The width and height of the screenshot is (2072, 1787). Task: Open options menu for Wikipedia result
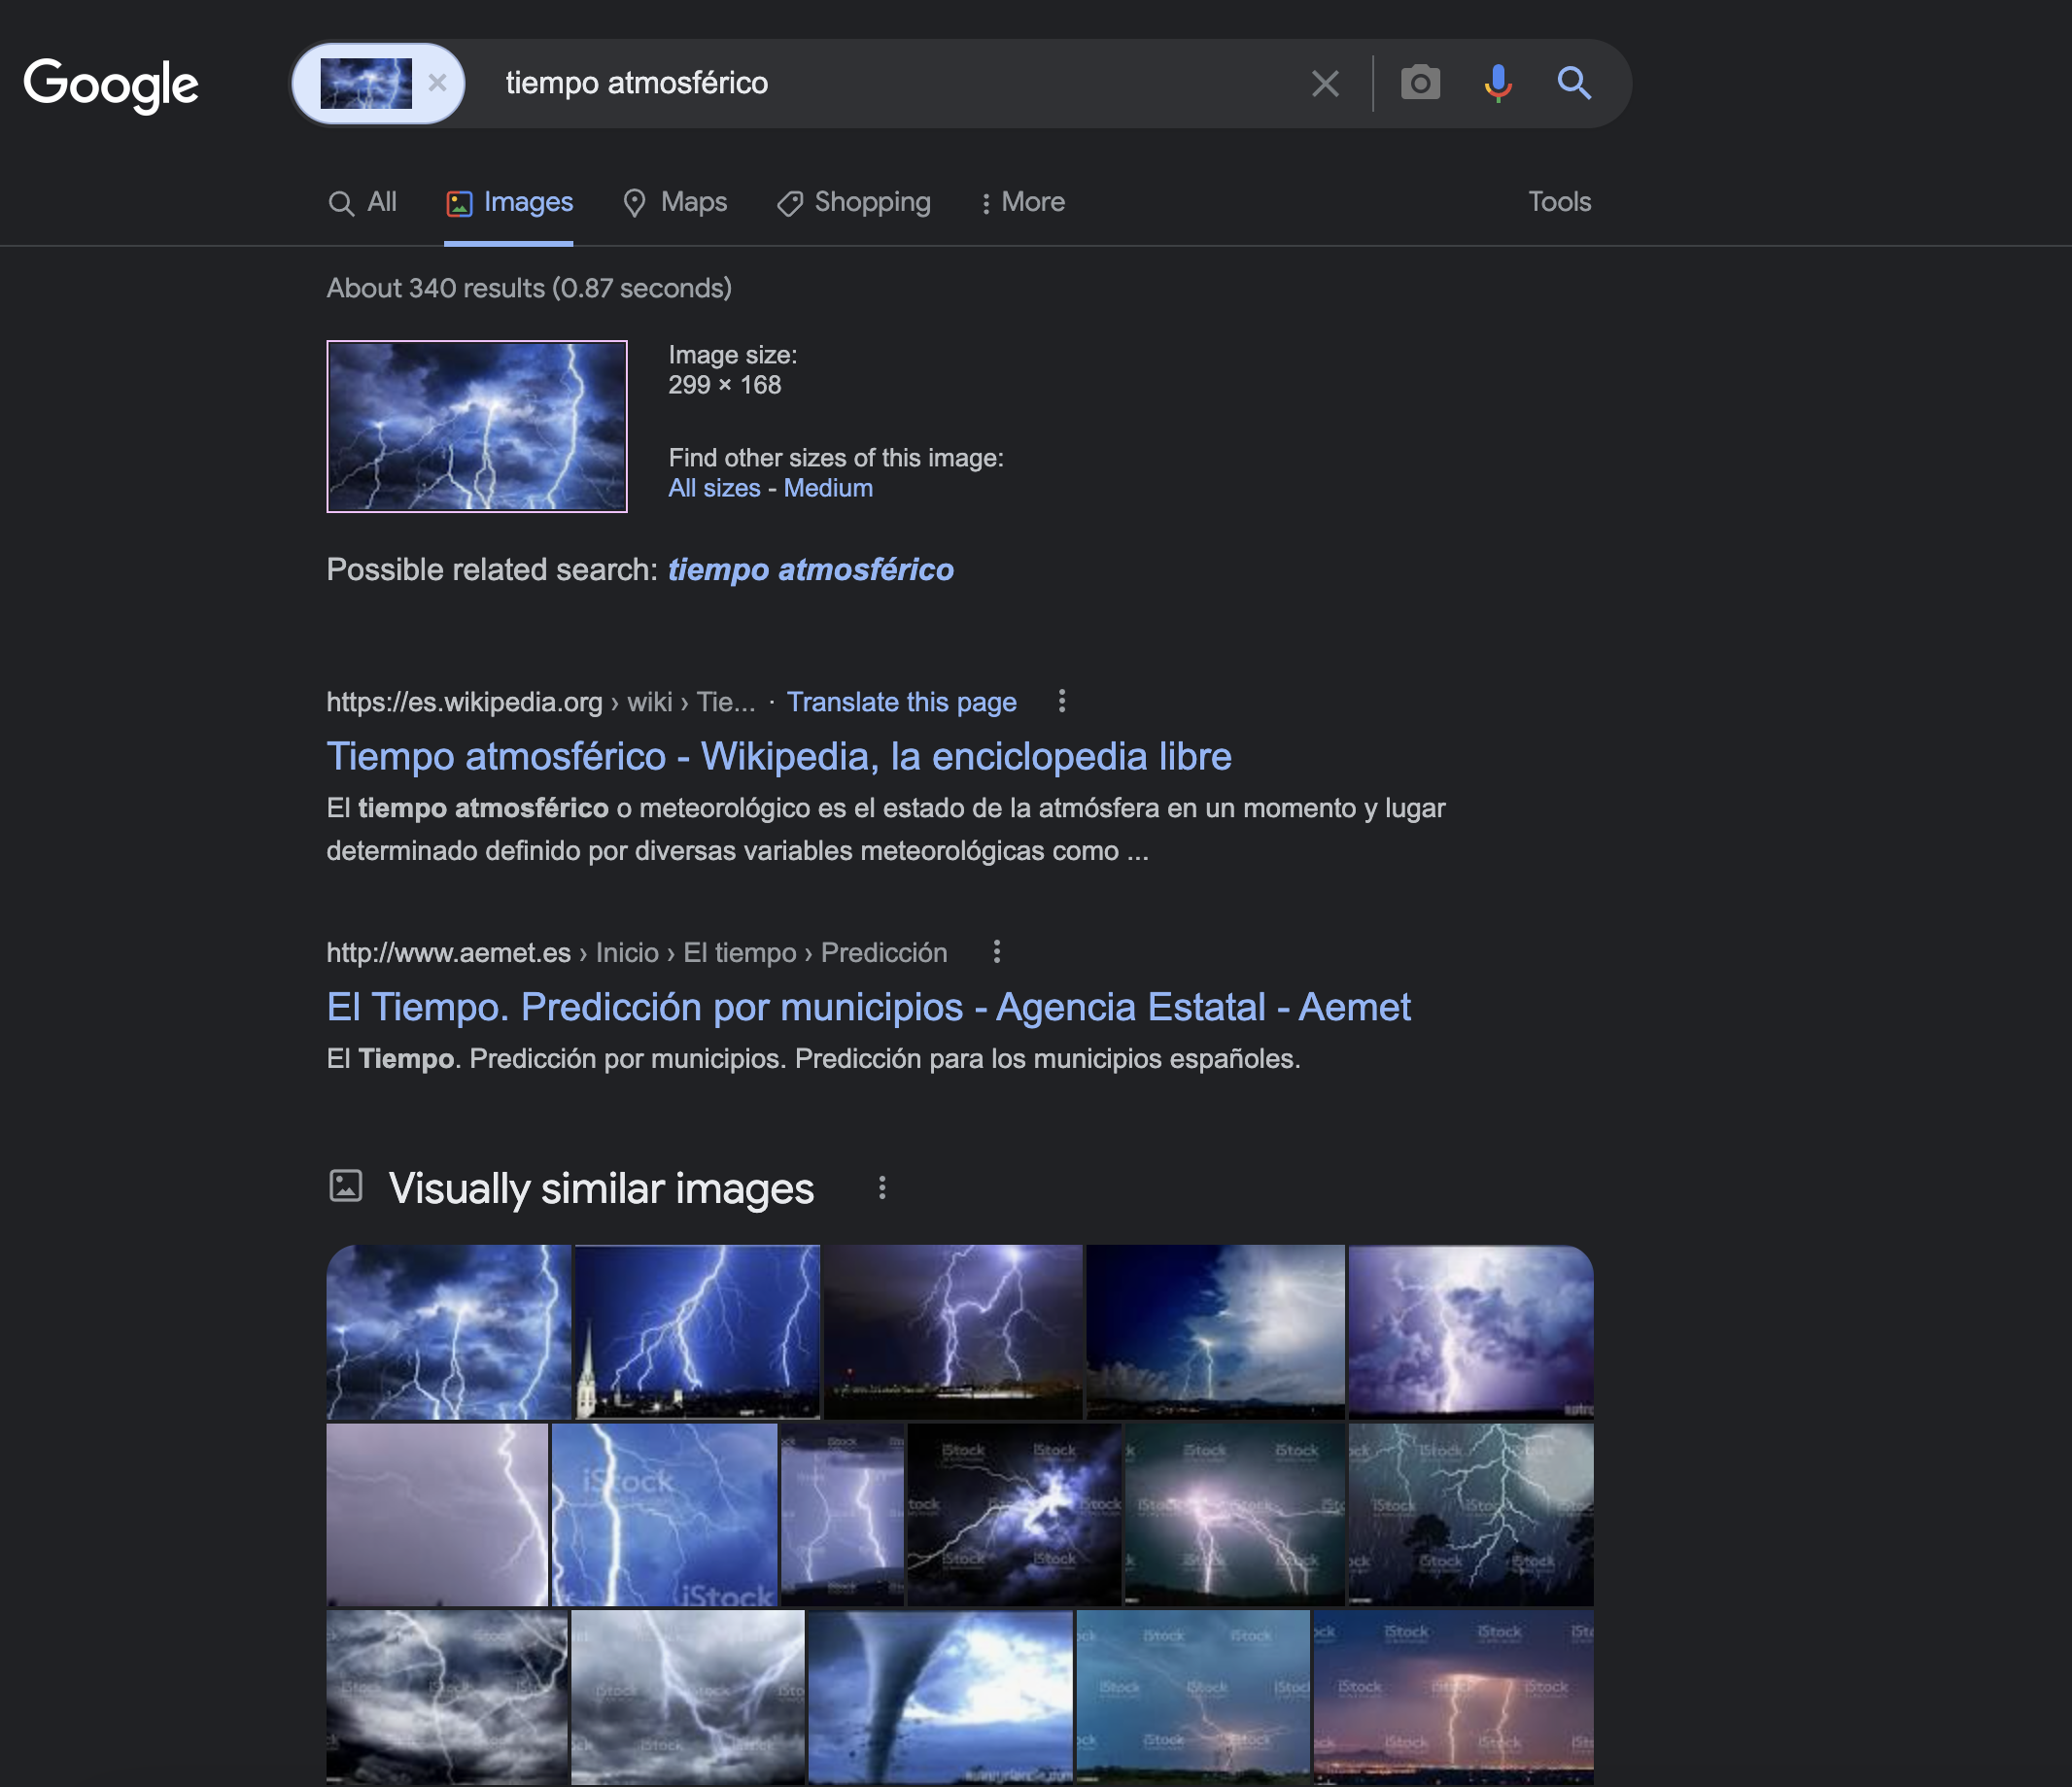(x=1062, y=702)
